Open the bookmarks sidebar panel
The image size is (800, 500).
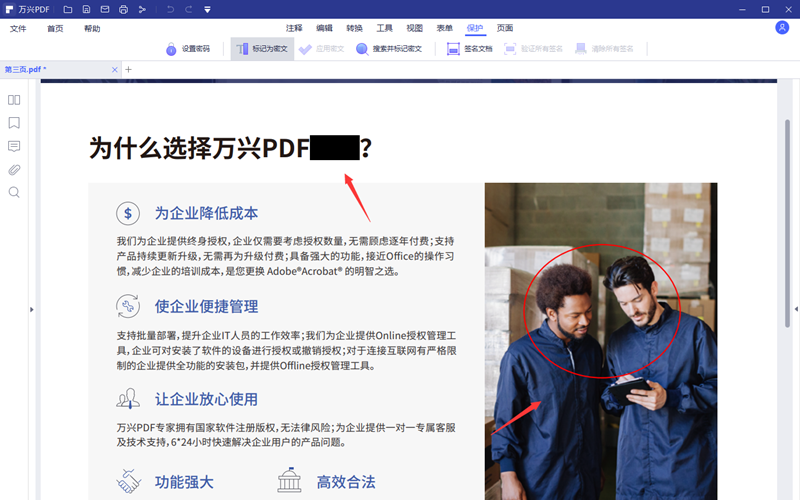pyautogui.click(x=14, y=123)
